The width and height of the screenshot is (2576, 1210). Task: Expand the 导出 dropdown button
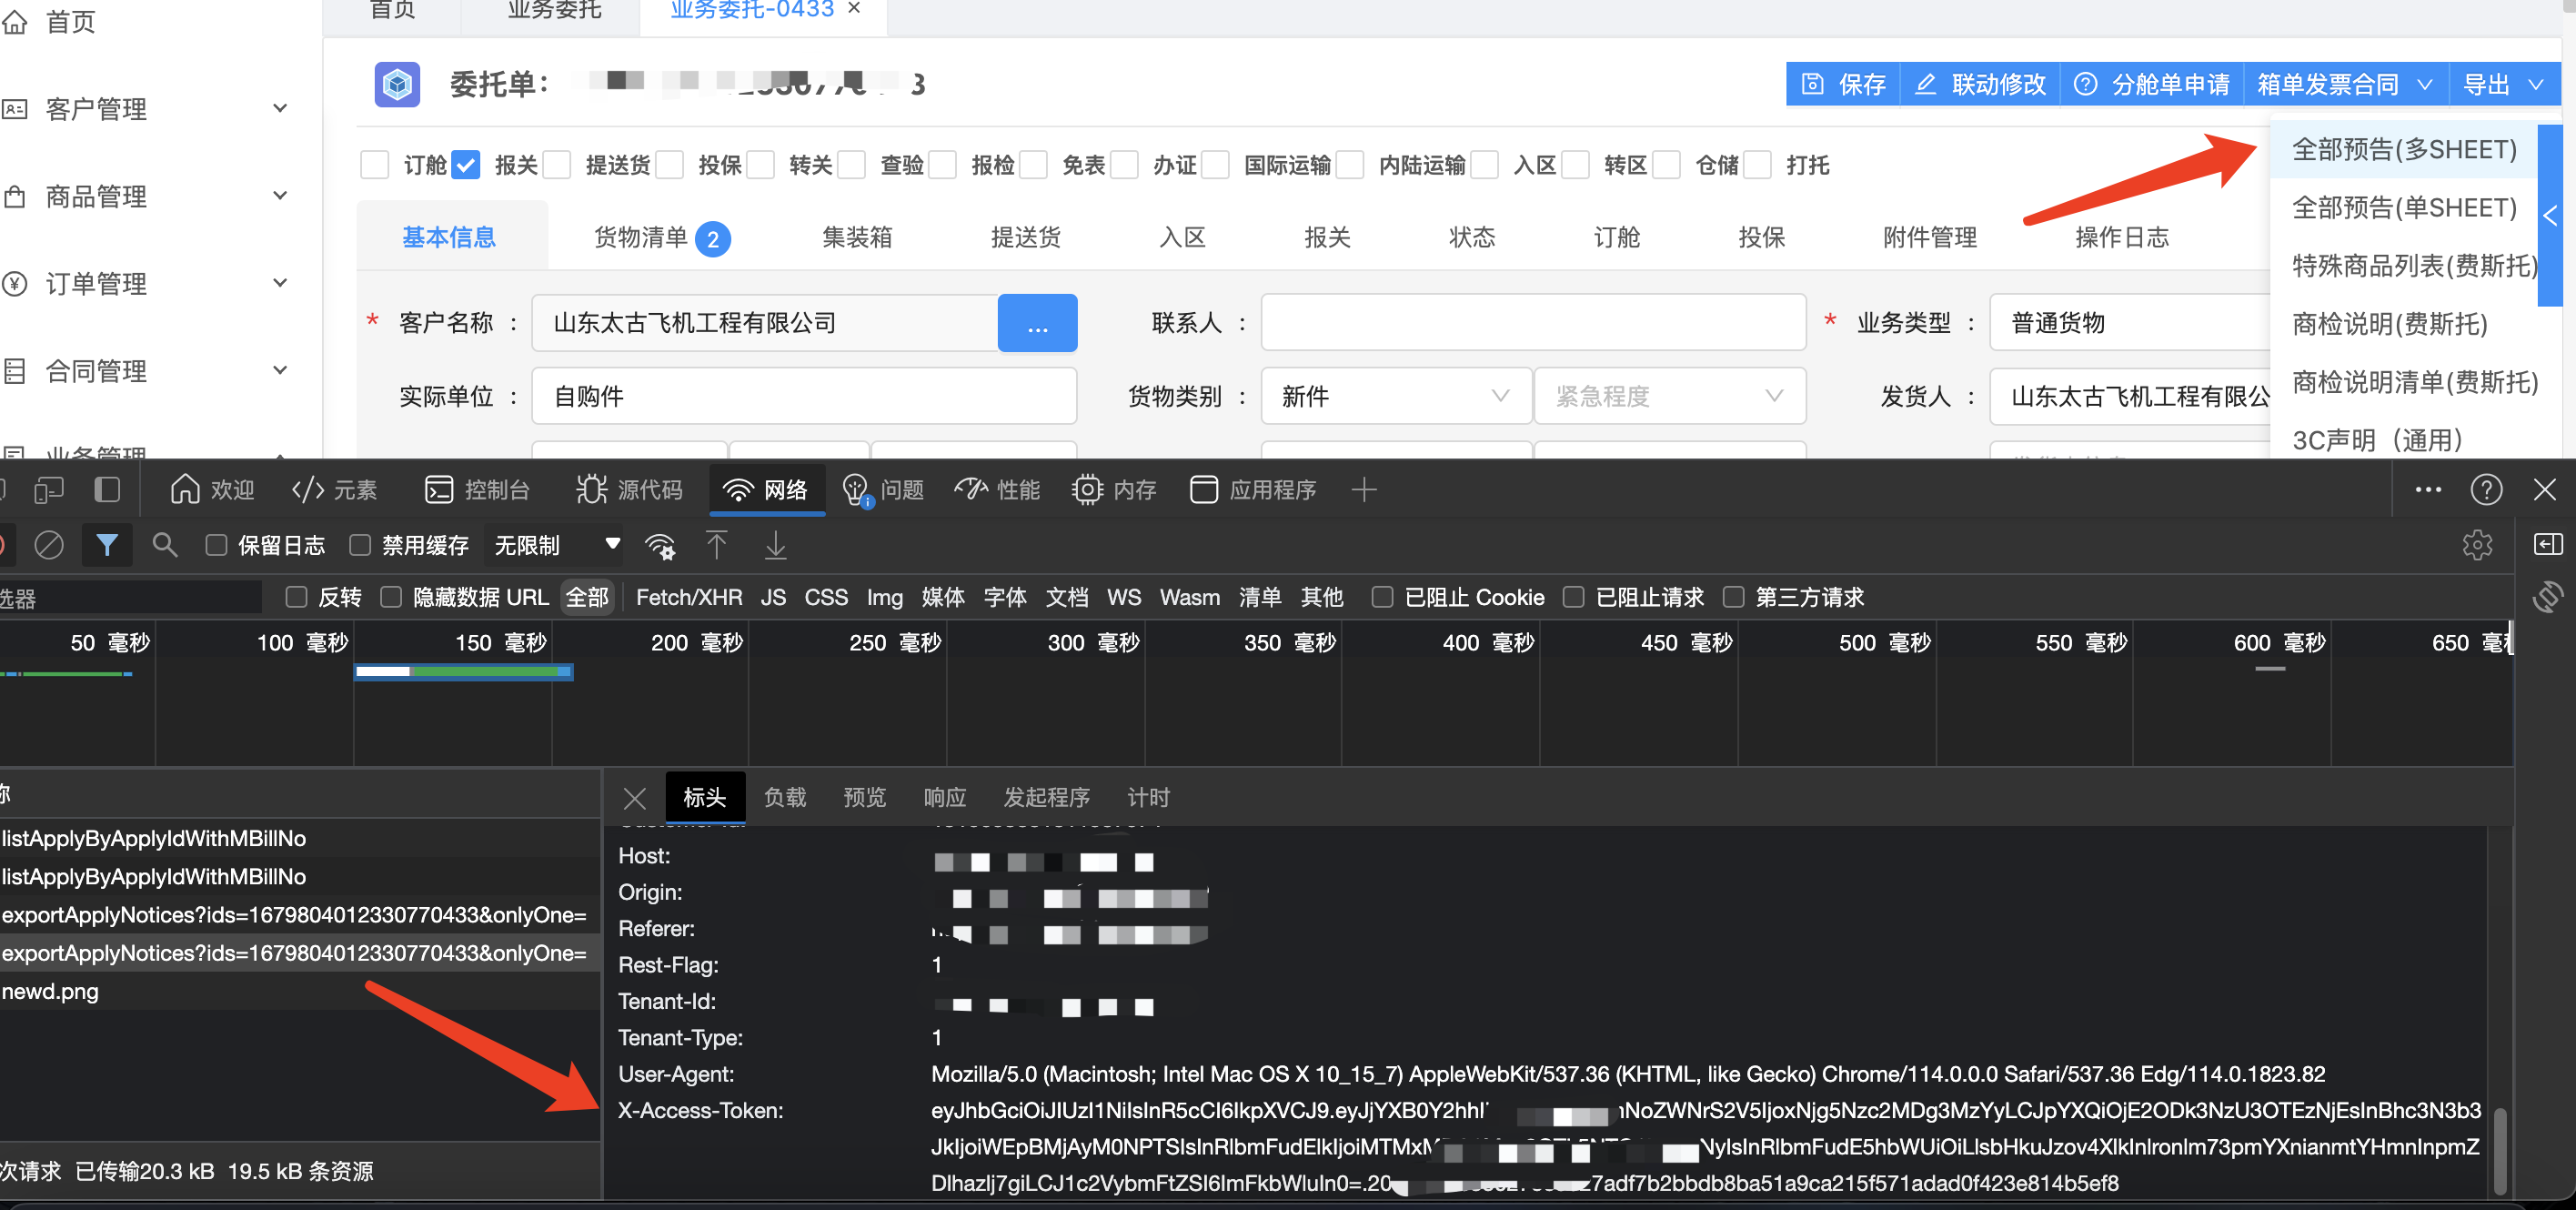tap(2504, 84)
